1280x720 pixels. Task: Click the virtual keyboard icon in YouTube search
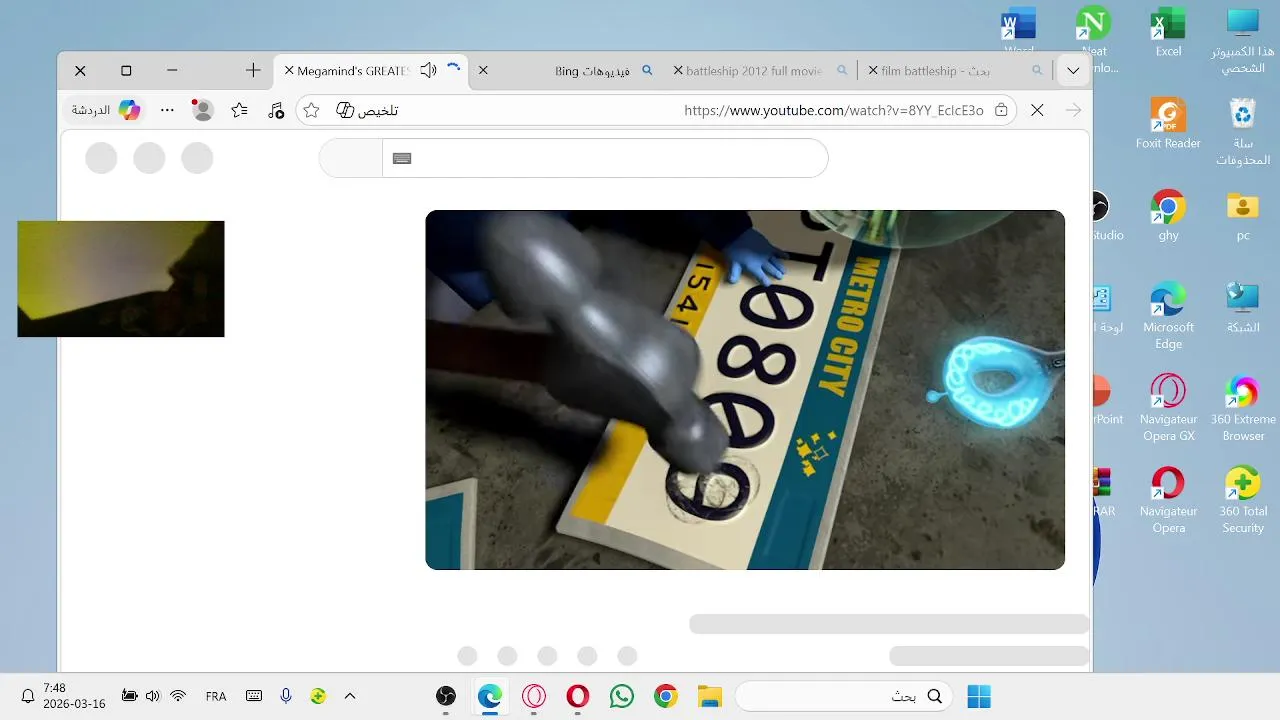click(x=402, y=158)
